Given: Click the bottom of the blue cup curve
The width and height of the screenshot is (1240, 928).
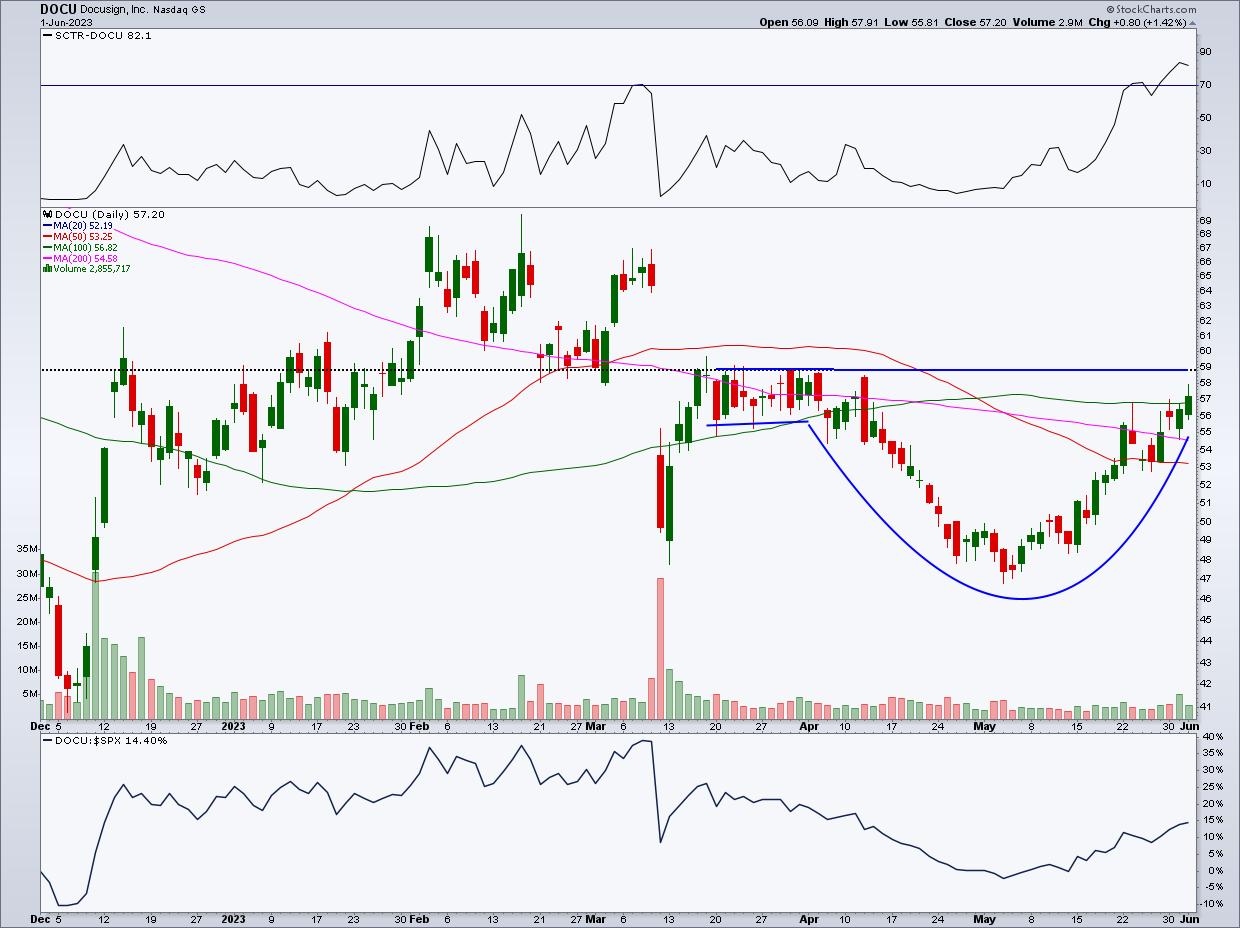Looking at the screenshot, I should 1020,598.
